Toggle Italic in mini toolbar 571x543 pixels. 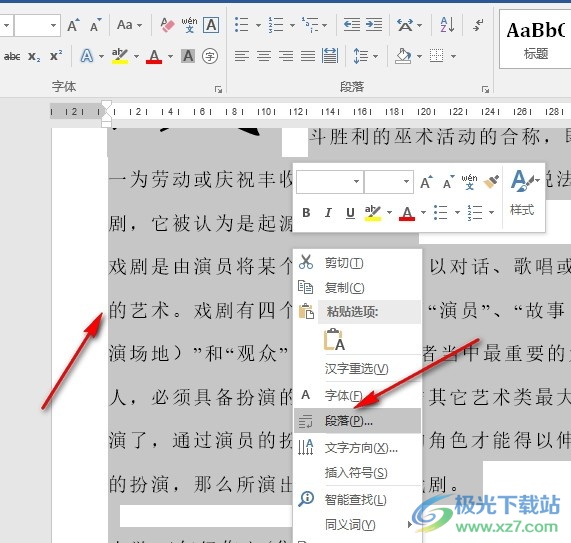328,212
